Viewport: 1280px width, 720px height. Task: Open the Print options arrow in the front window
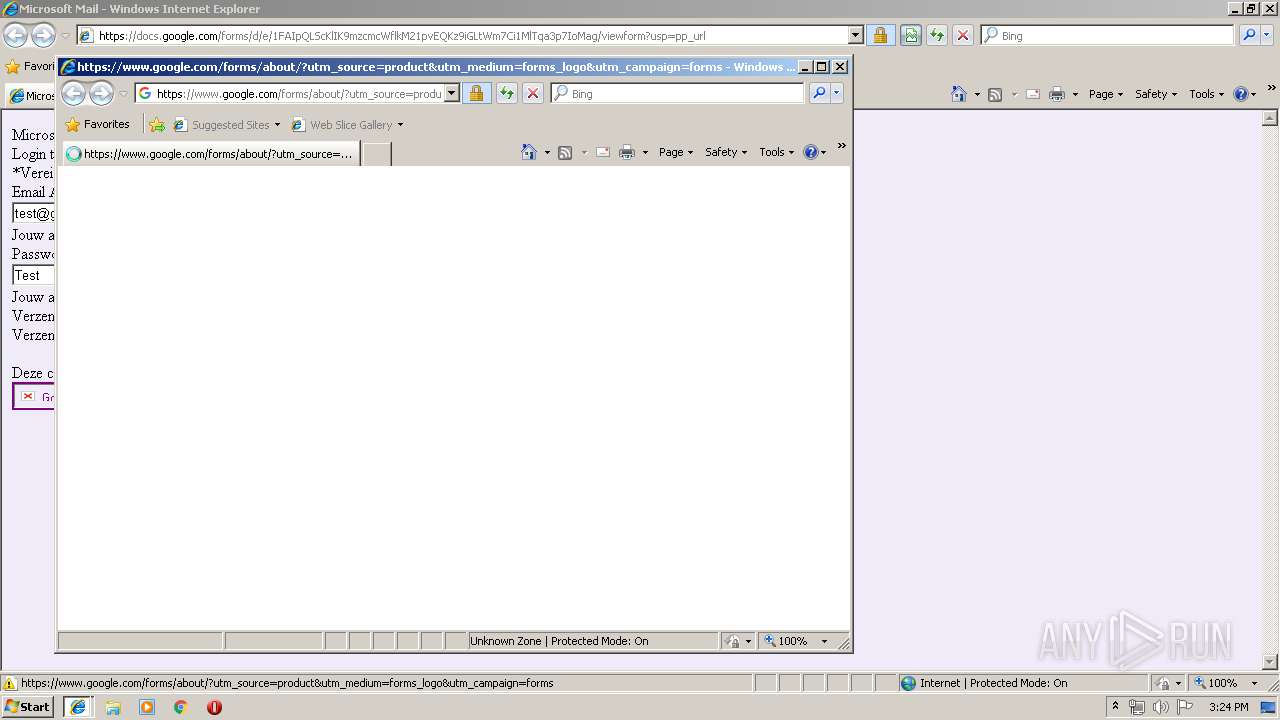tap(645, 152)
